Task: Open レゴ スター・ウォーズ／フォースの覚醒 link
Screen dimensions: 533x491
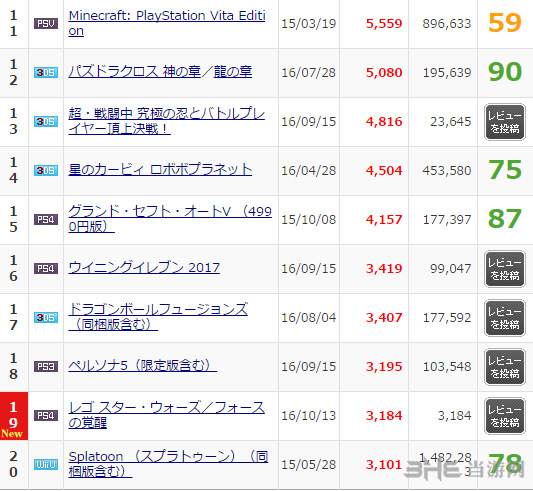Action: coord(167,415)
